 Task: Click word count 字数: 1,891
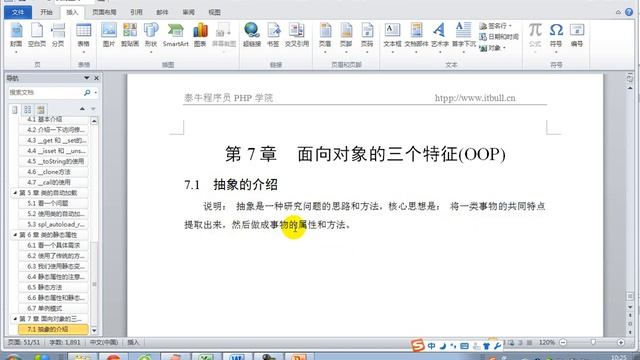[64, 342]
